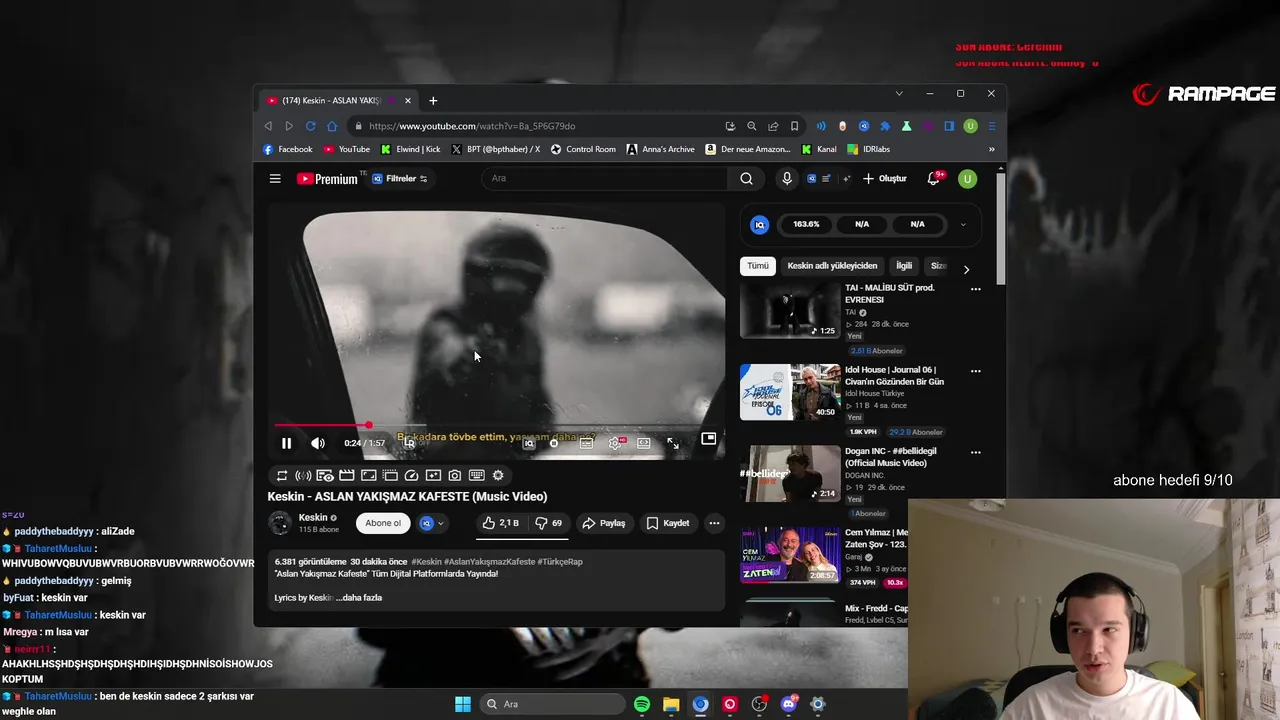Open the YouTube account avatar U
The image size is (1280, 720).
(x=967, y=179)
